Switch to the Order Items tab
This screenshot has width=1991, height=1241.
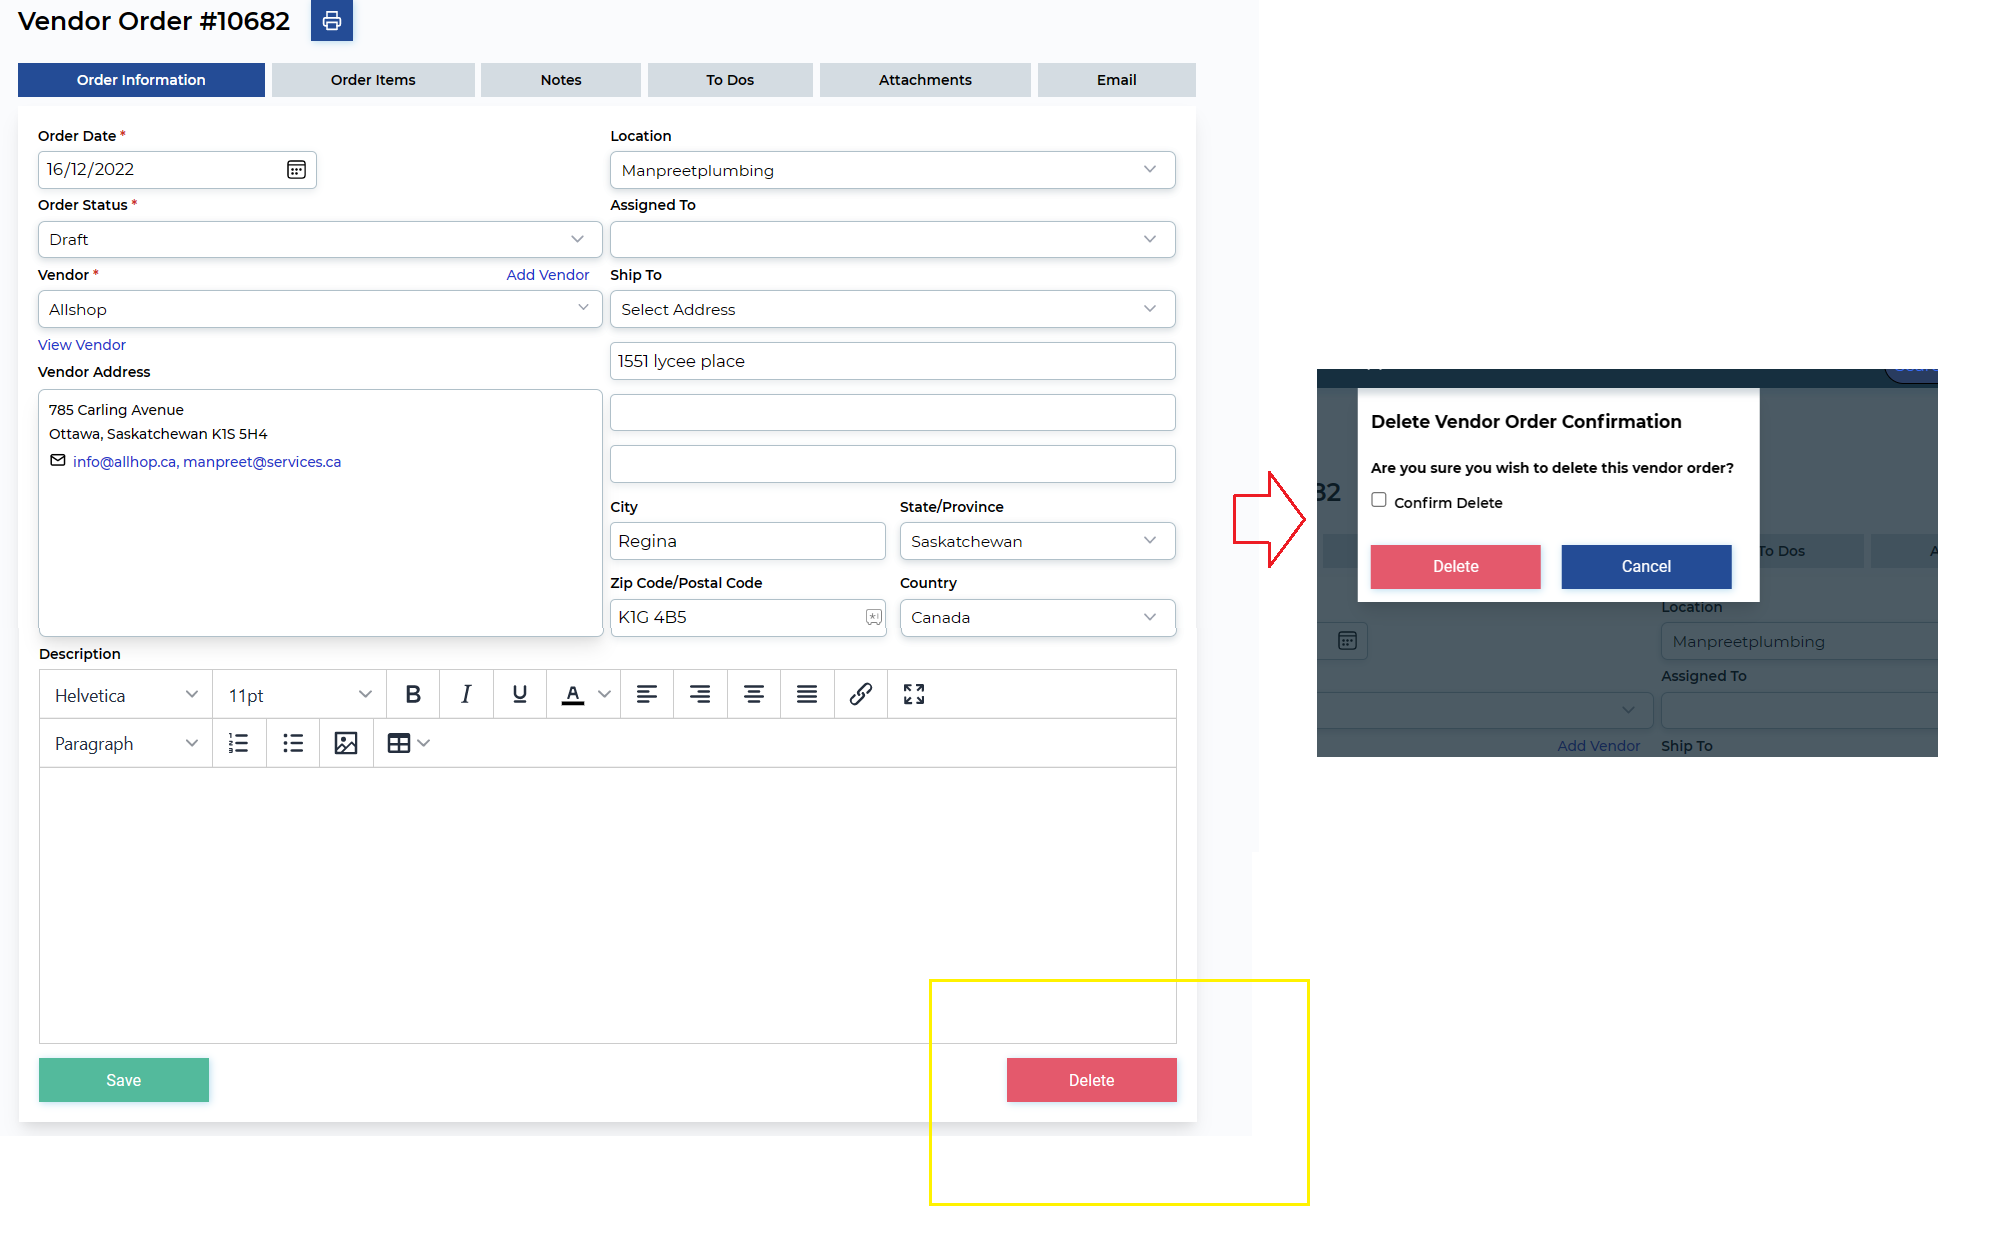373,80
